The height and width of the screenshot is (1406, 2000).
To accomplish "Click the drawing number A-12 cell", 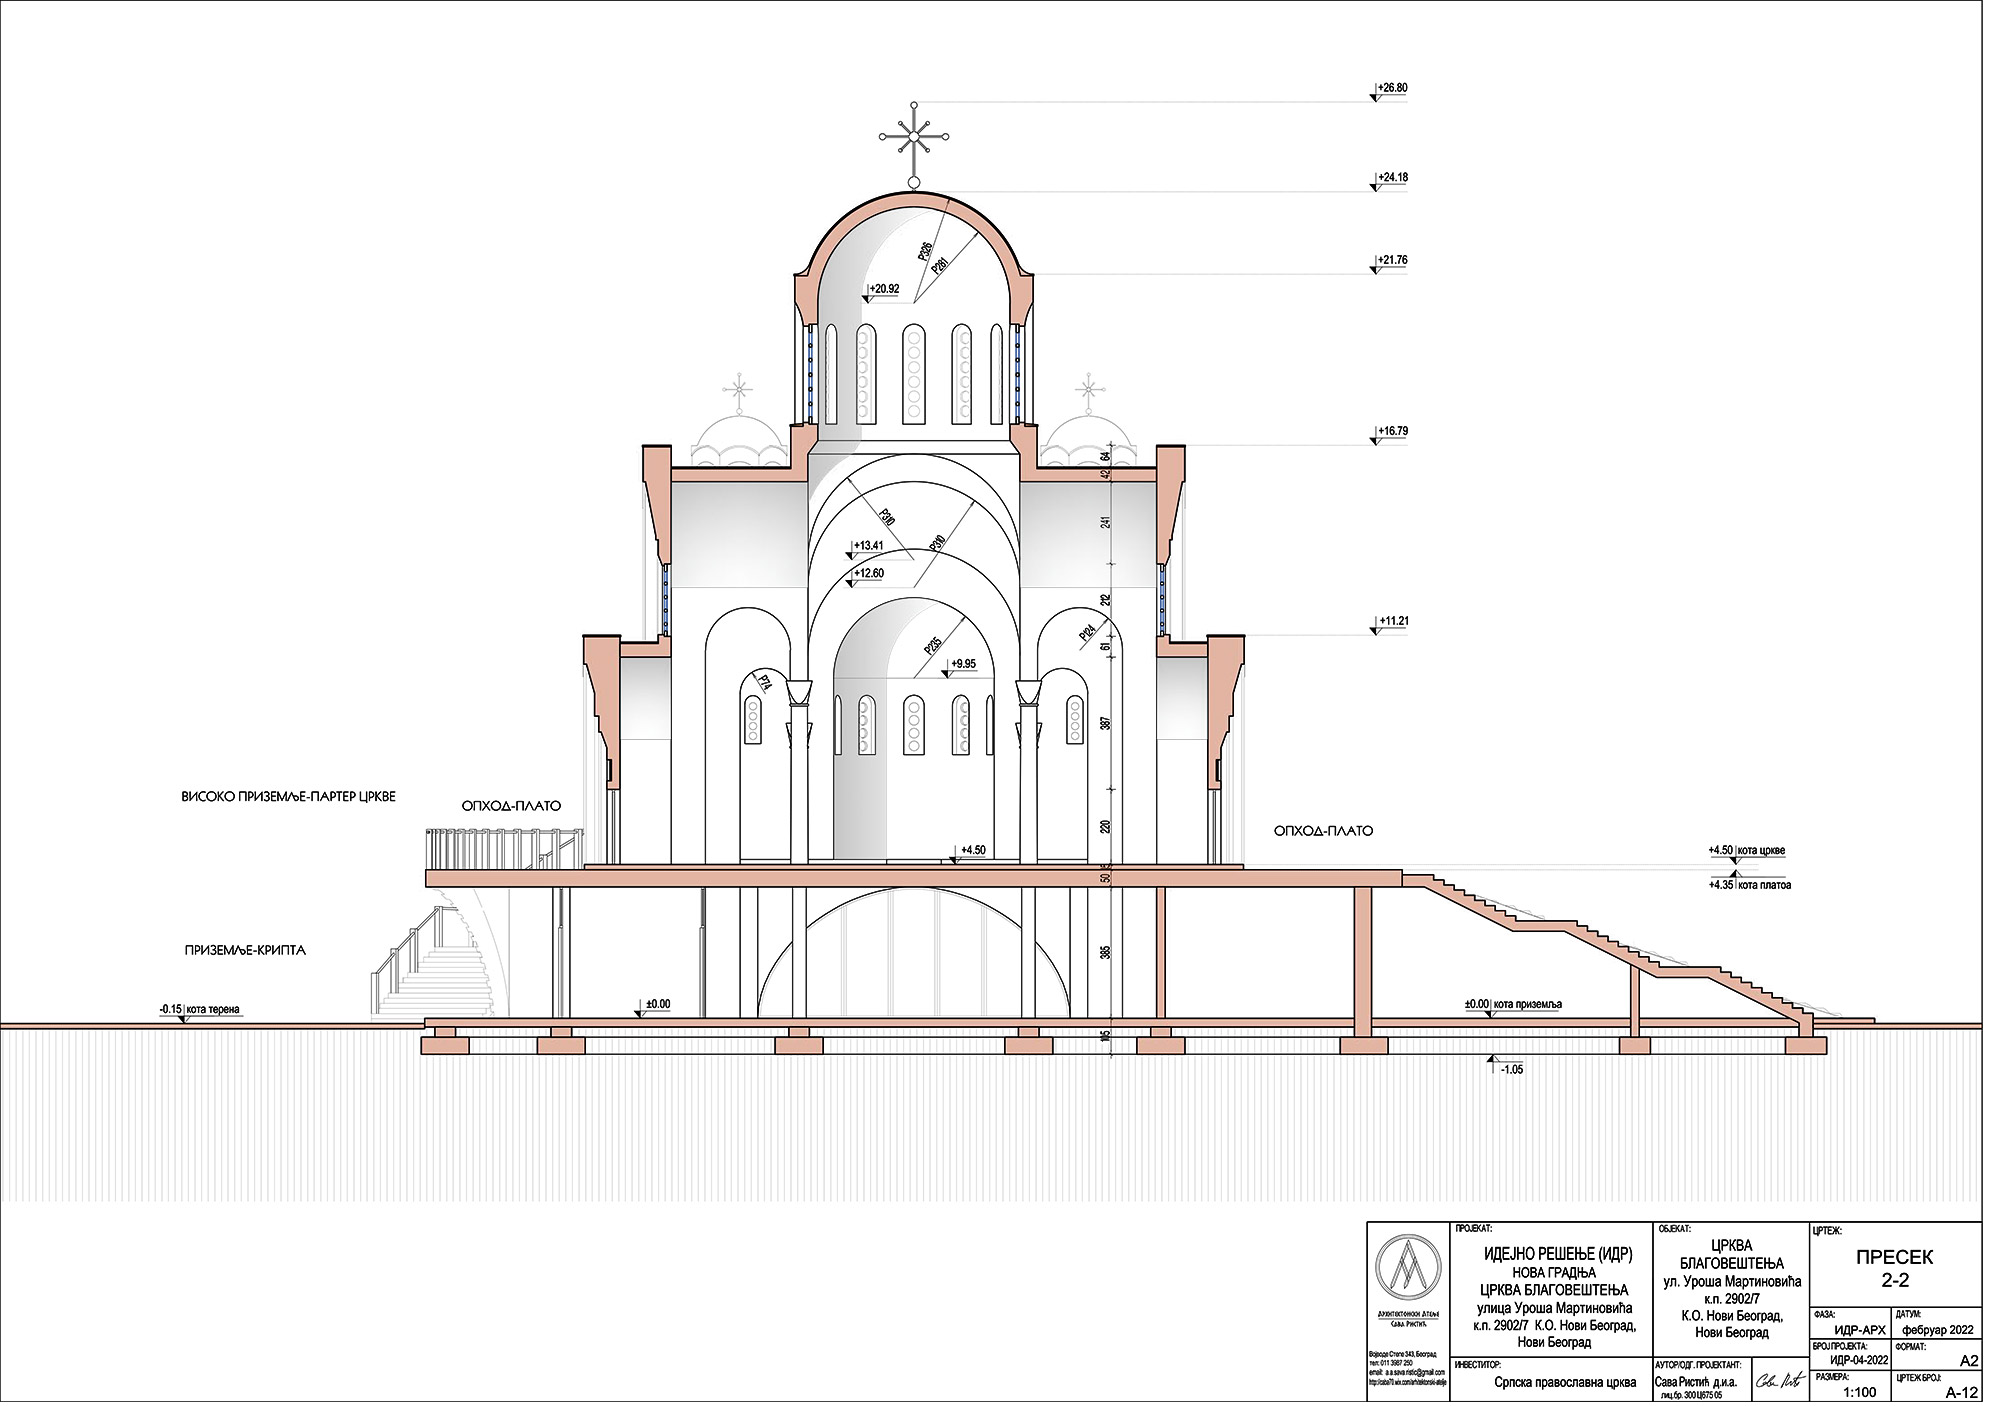I will point(1962,1392).
